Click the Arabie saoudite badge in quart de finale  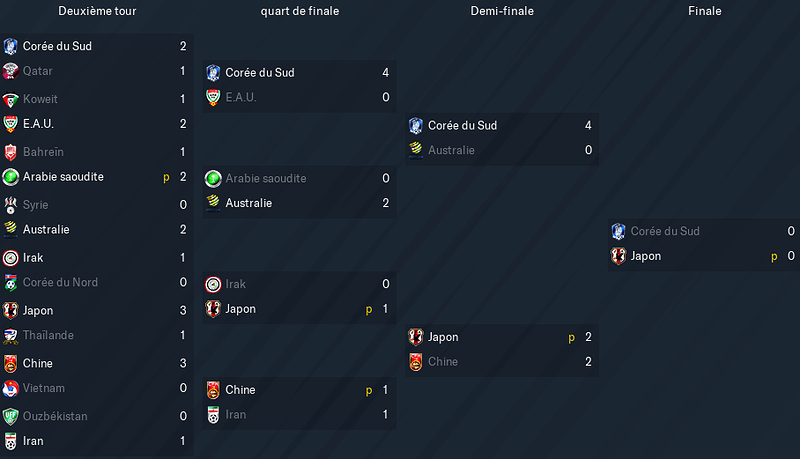click(213, 178)
